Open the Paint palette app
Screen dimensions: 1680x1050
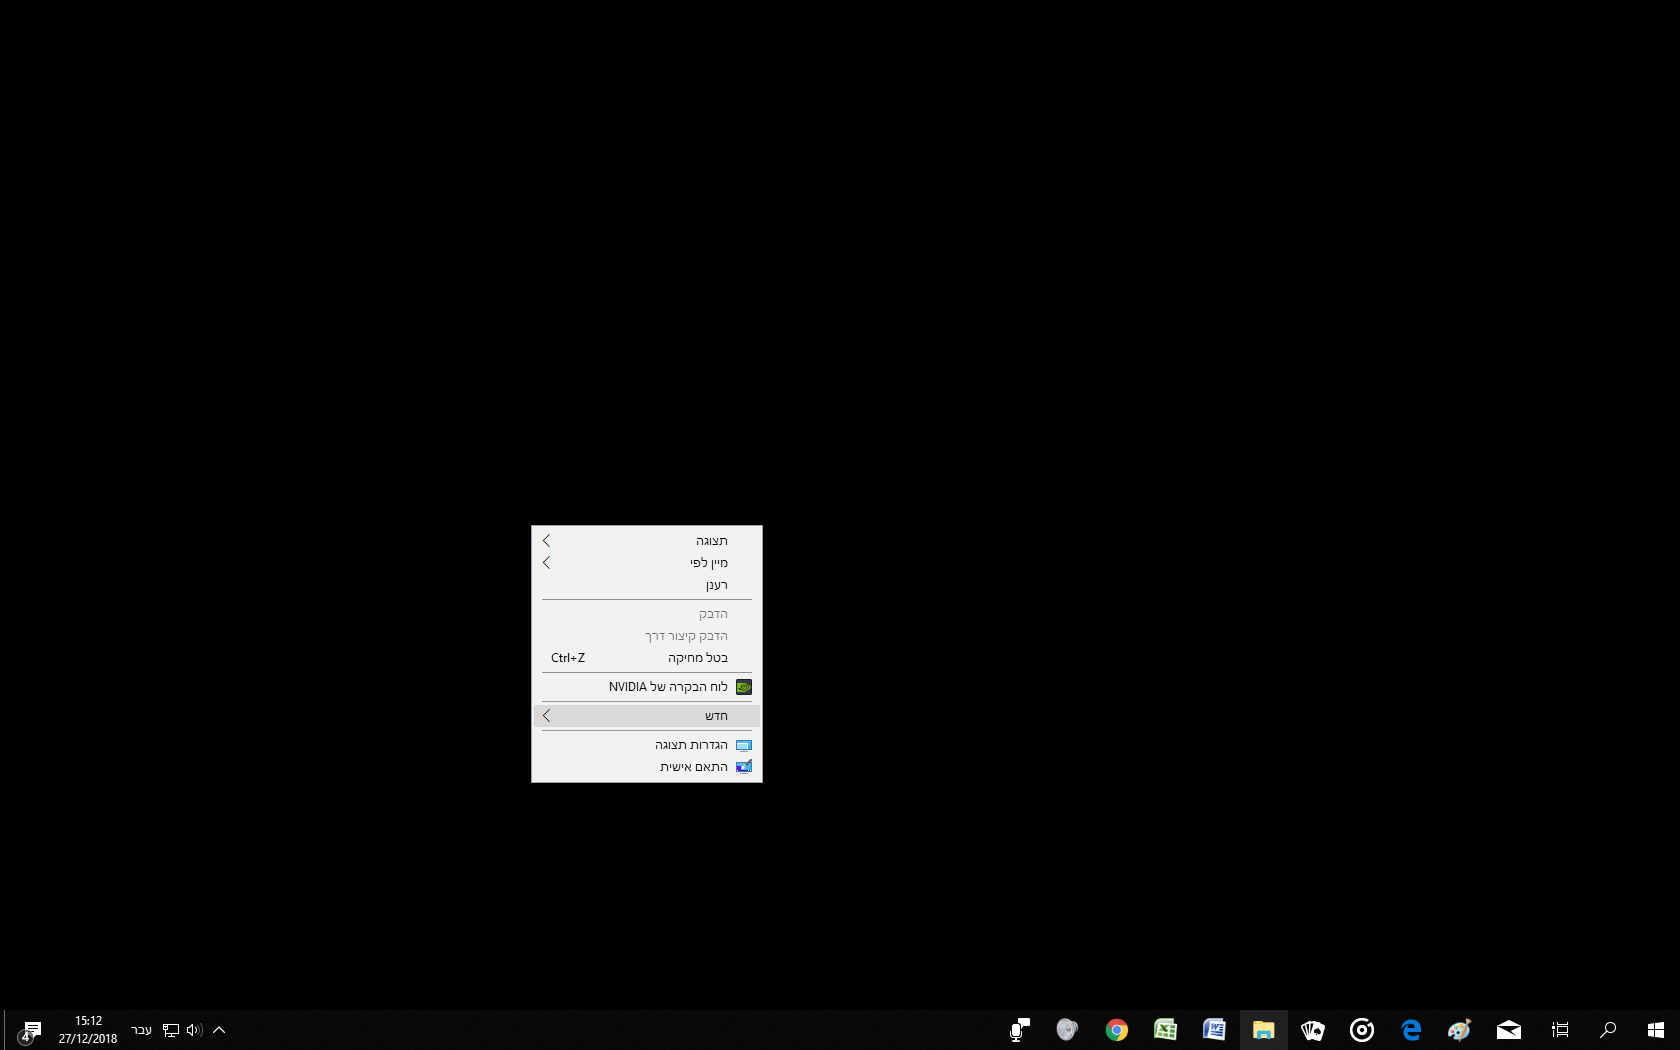tap(1460, 1030)
